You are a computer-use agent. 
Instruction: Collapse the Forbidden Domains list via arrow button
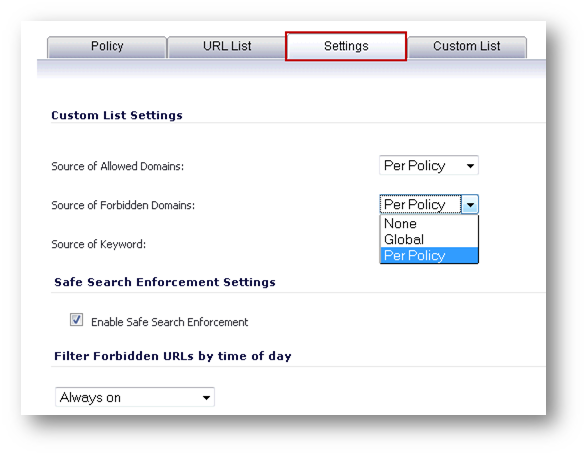(x=470, y=205)
